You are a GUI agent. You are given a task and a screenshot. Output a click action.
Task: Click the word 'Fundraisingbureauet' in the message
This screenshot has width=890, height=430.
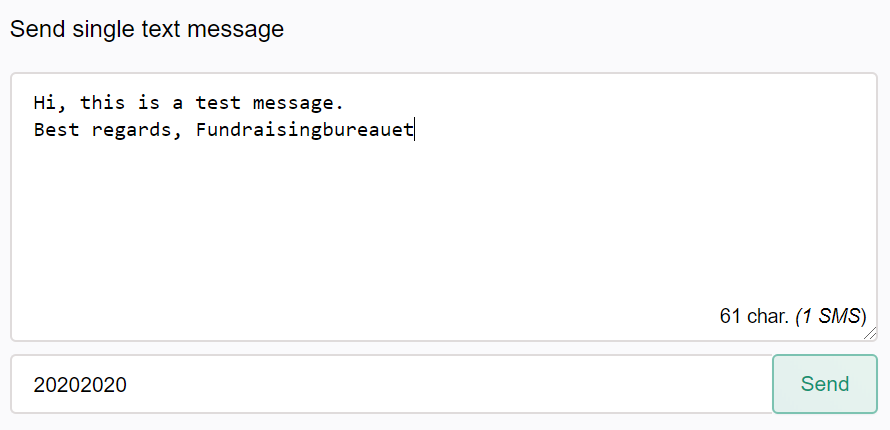tap(305, 130)
